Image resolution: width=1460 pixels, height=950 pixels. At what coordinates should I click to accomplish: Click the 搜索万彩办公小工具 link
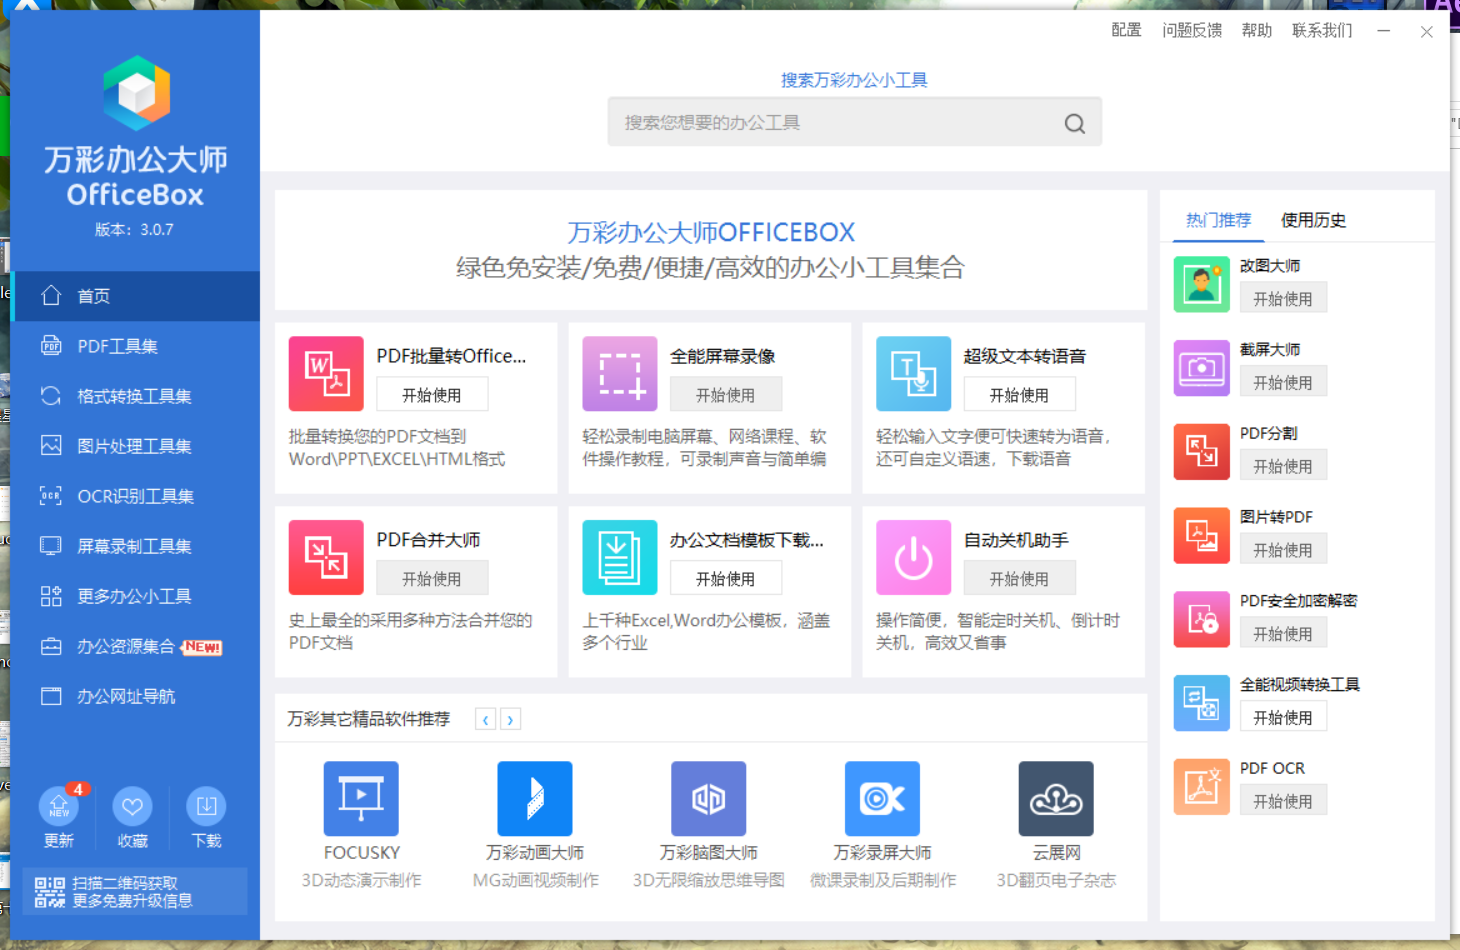(854, 80)
